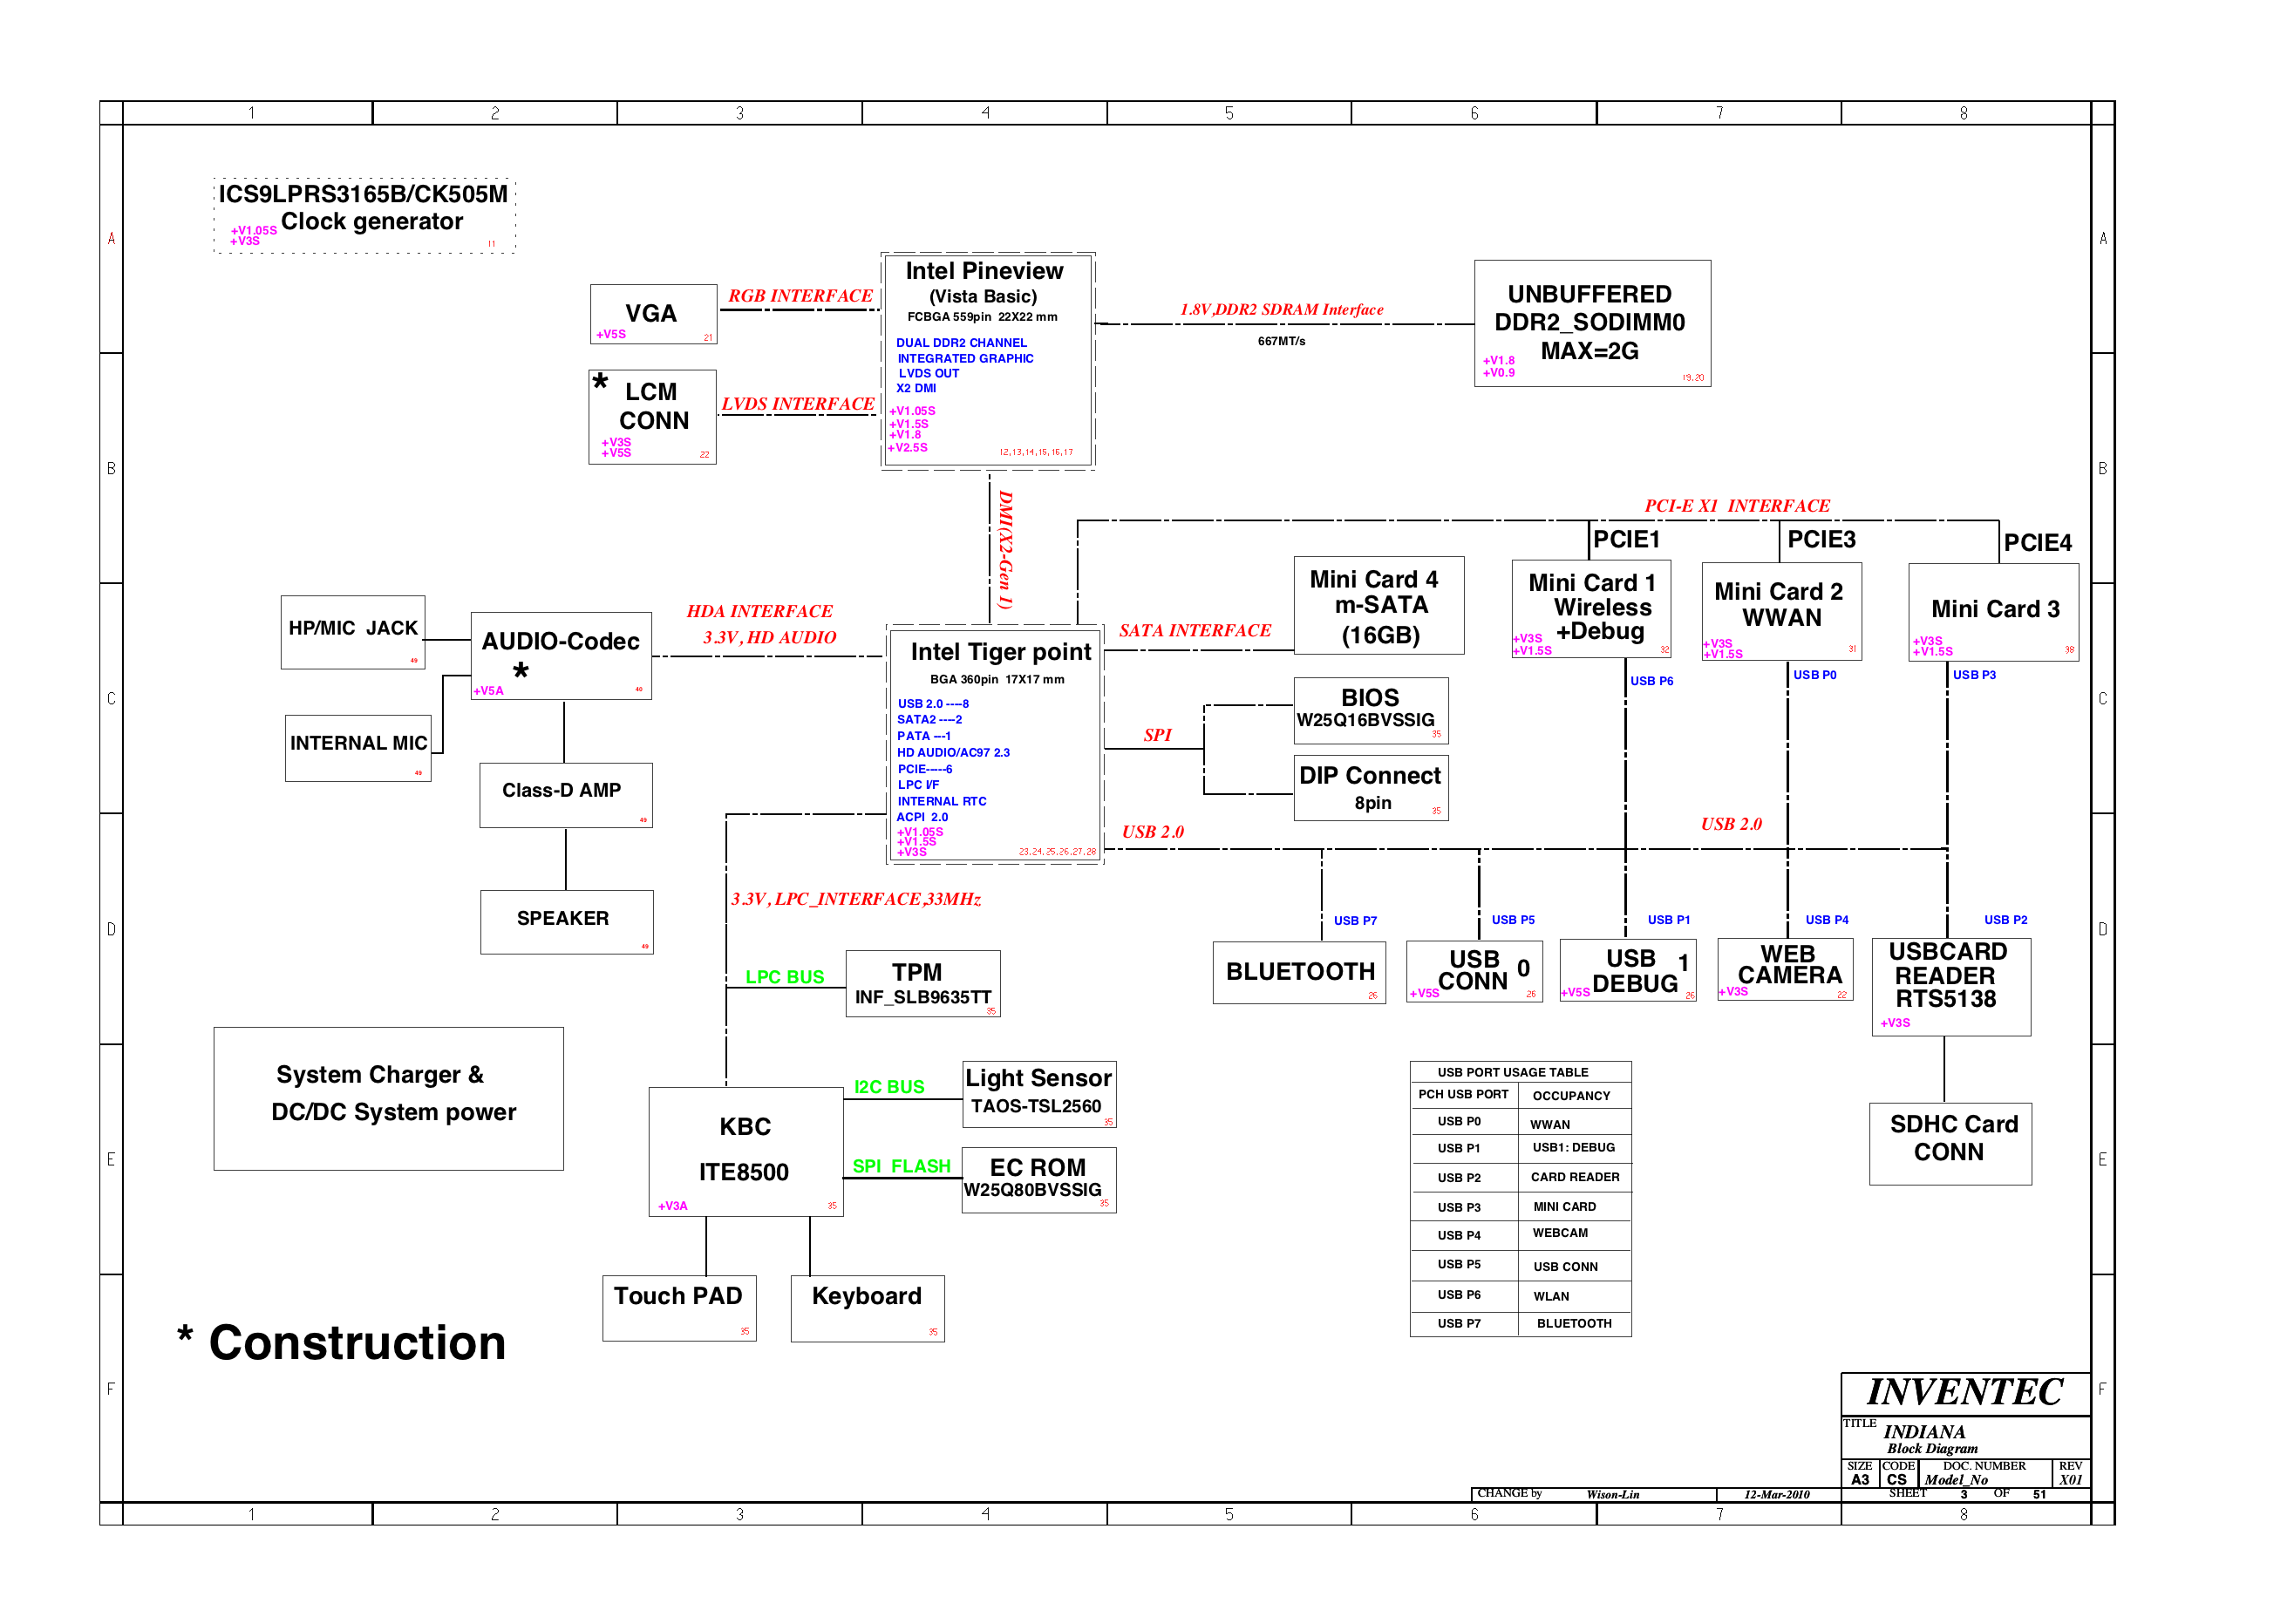
Task: Click the green I2C BUS label
Action: pos(889,1087)
